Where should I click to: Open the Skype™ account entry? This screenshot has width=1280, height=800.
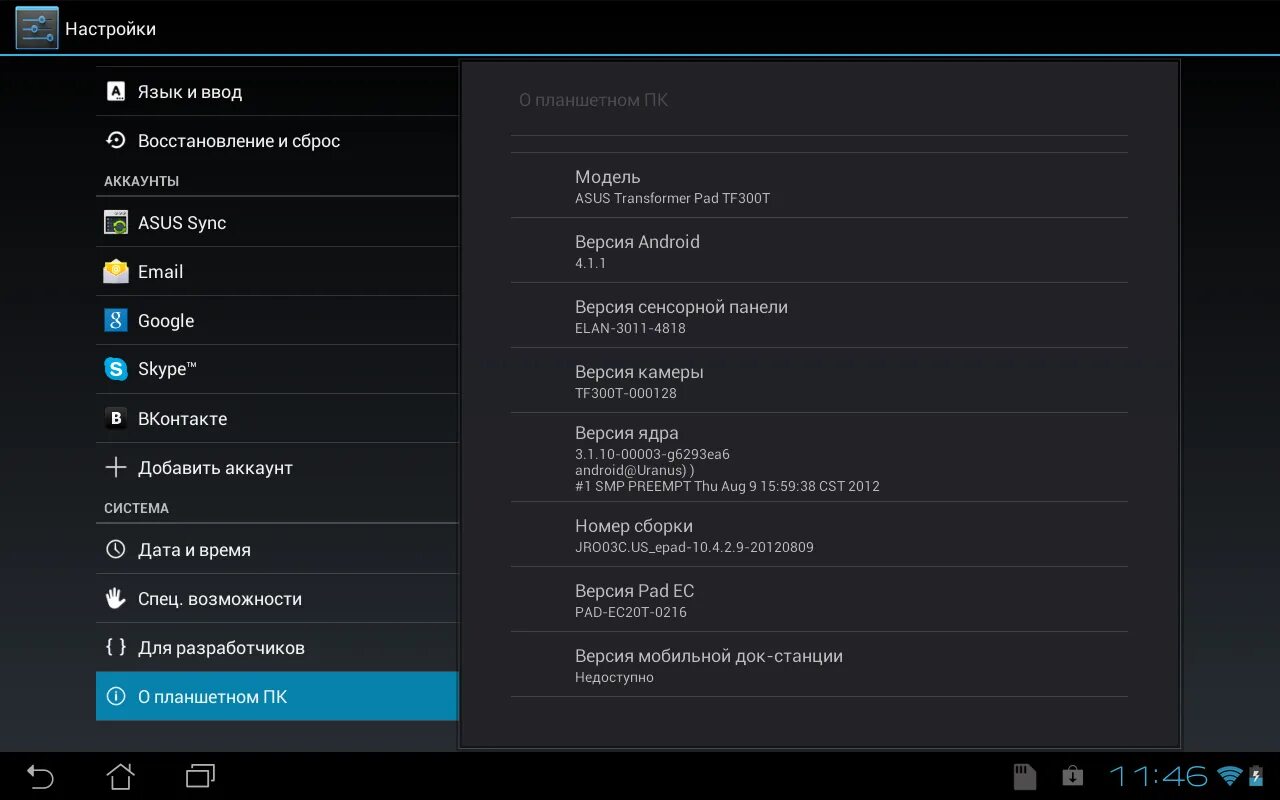[277, 370]
